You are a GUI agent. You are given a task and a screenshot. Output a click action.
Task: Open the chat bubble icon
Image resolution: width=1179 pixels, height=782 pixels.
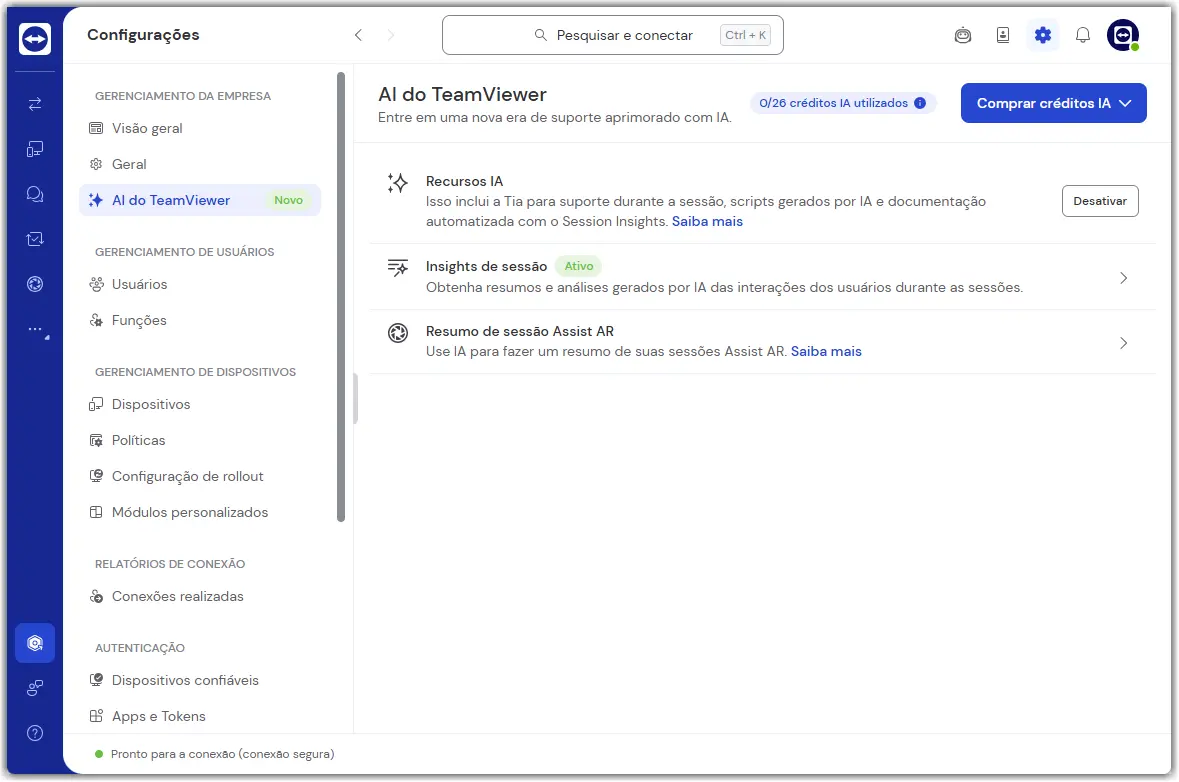[35, 194]
